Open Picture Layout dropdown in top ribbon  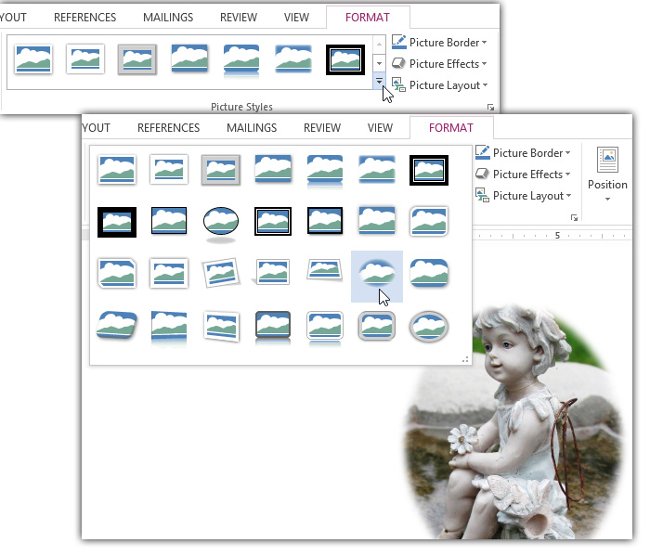[439, 85]
